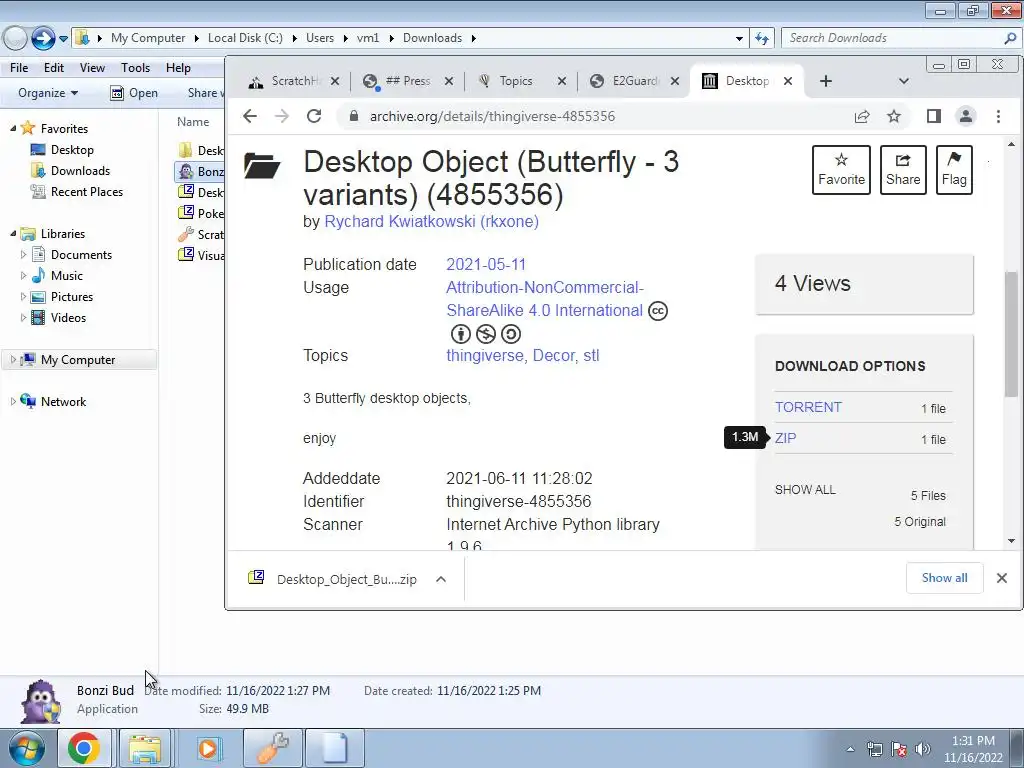Bookmark this page with the star icon
Image resolution: width=1024 pixels, height=768 pixels.
894,116
